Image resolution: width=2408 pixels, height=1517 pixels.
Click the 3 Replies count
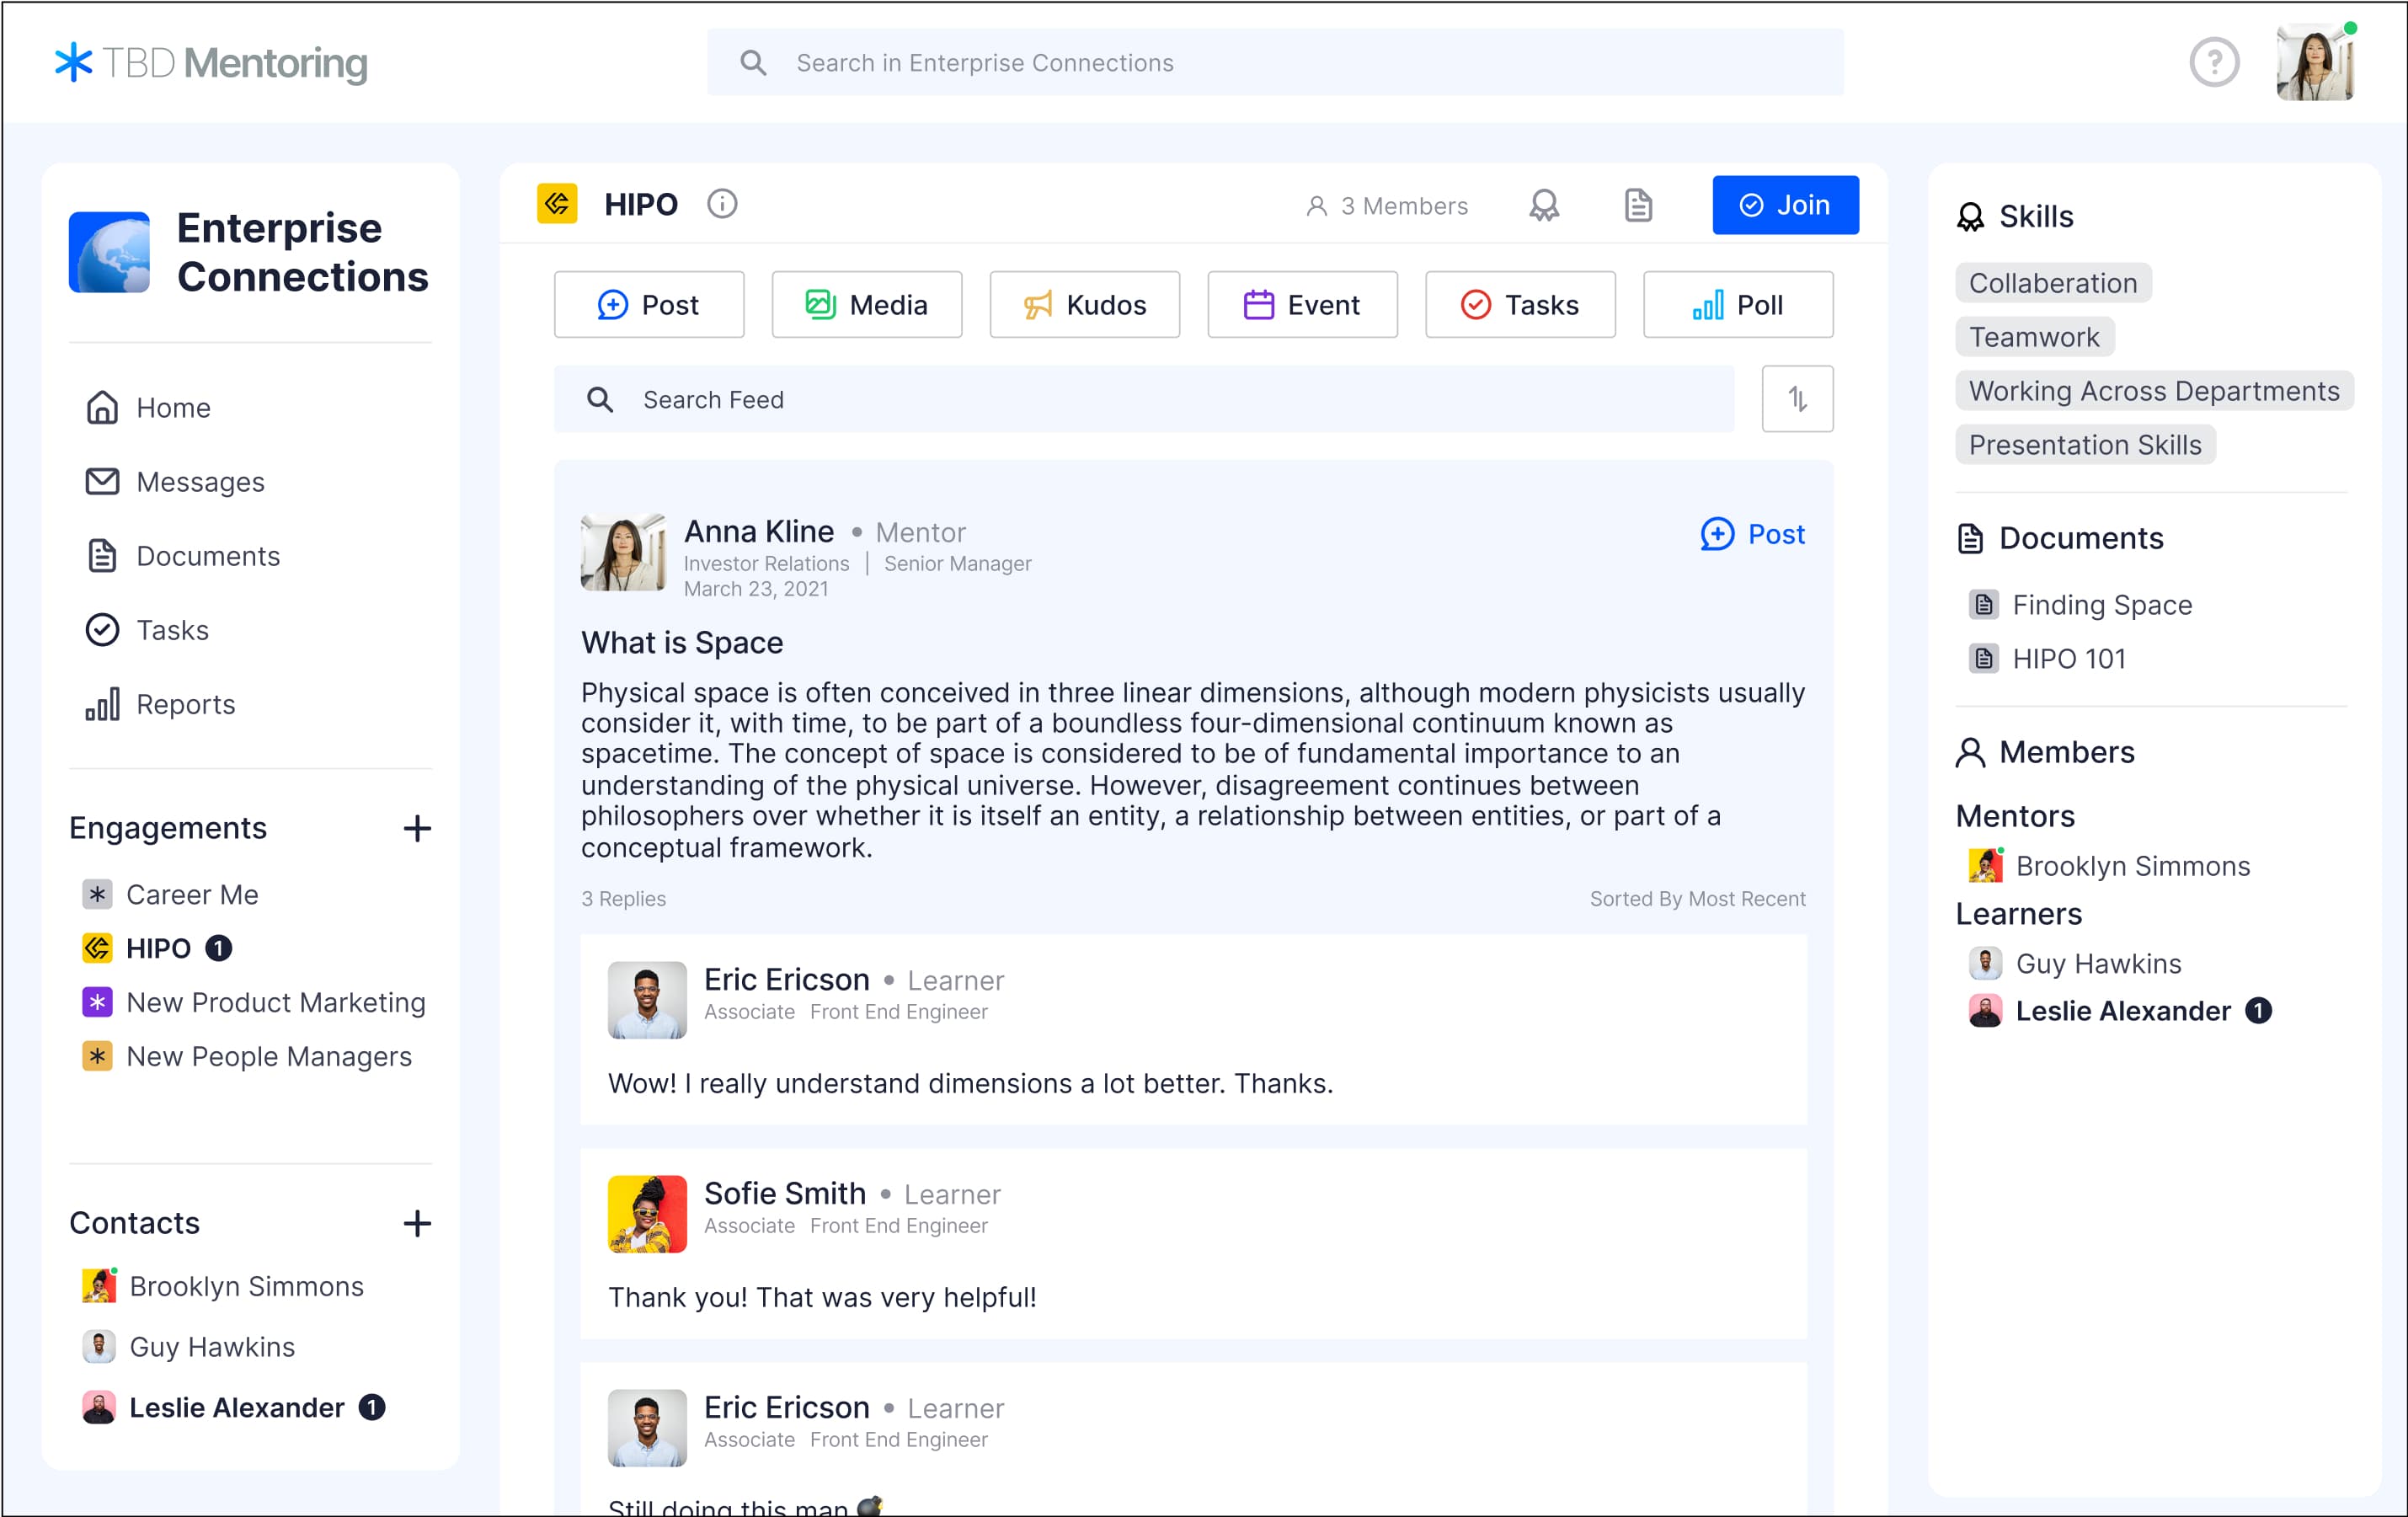point(624,899)
